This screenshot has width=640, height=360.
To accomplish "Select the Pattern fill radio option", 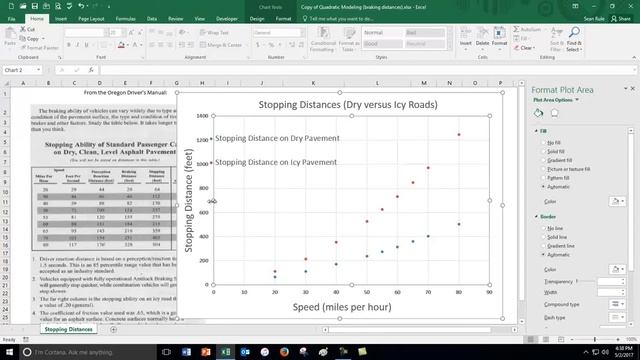I will 543,178.
